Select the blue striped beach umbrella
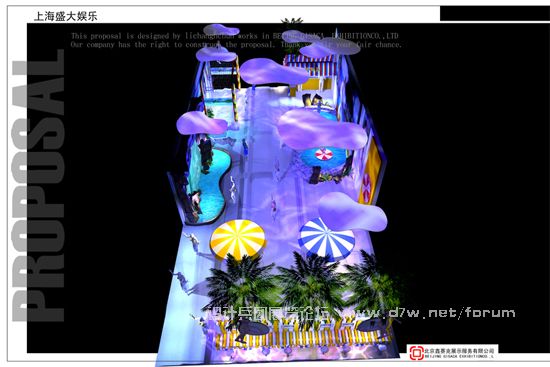The width and height of the screenshot is (550, 367). coord(326,239)
